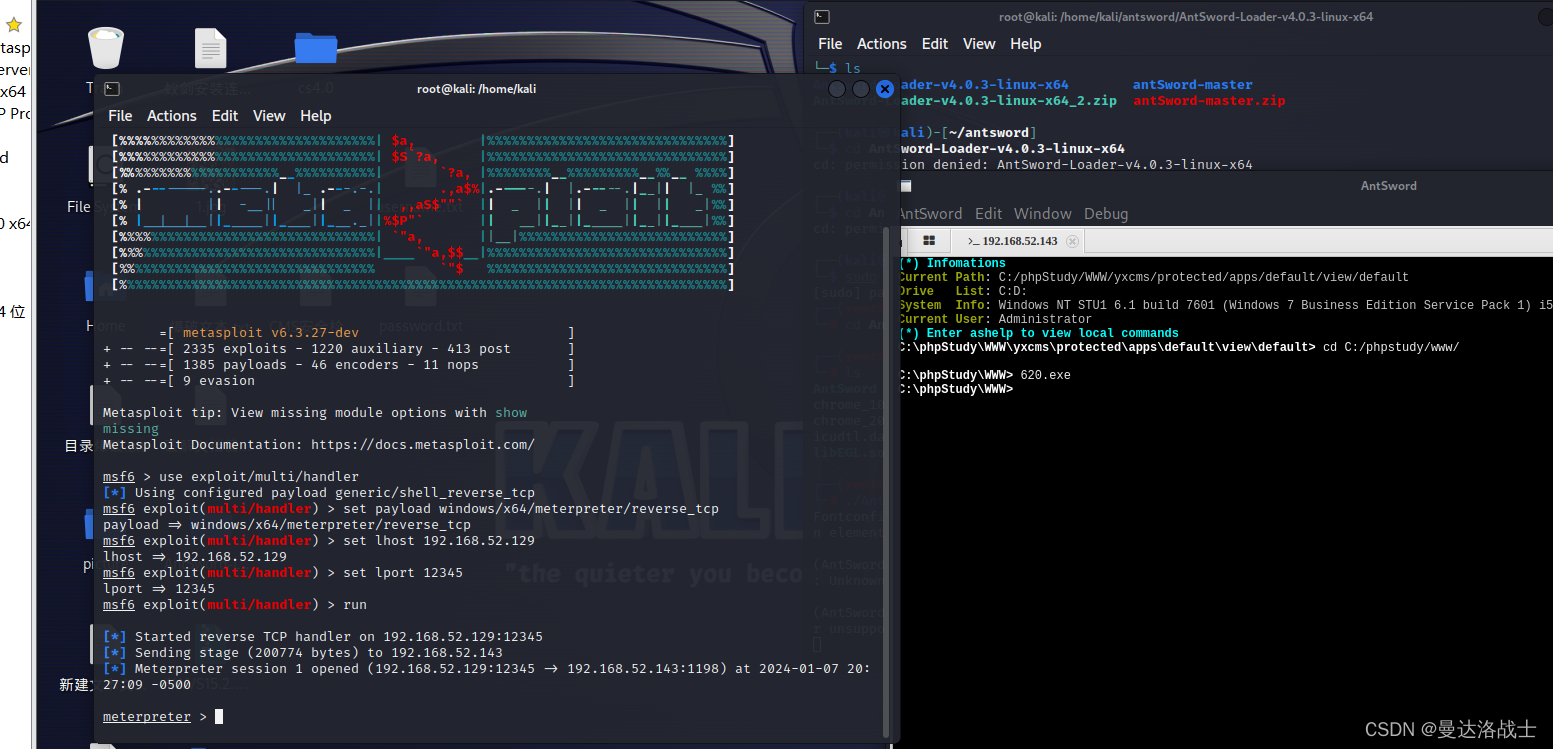Open the cs4.0 blue folder on desktop
Image resolution: width=1553 pixels, height=749 pixels.
click(316, 48)
